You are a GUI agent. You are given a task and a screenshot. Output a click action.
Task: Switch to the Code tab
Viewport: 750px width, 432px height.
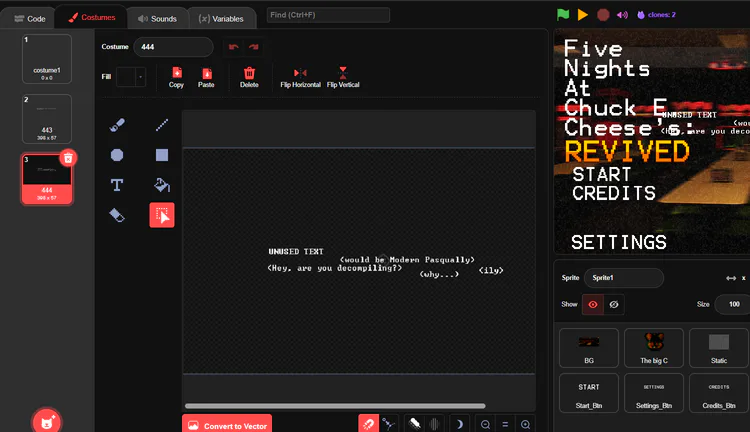point(30,19)
